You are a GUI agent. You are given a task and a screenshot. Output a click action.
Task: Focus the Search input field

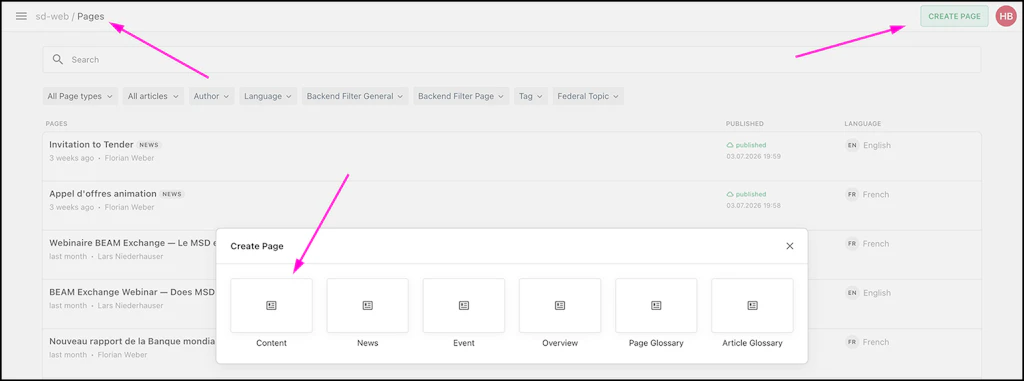511,59
